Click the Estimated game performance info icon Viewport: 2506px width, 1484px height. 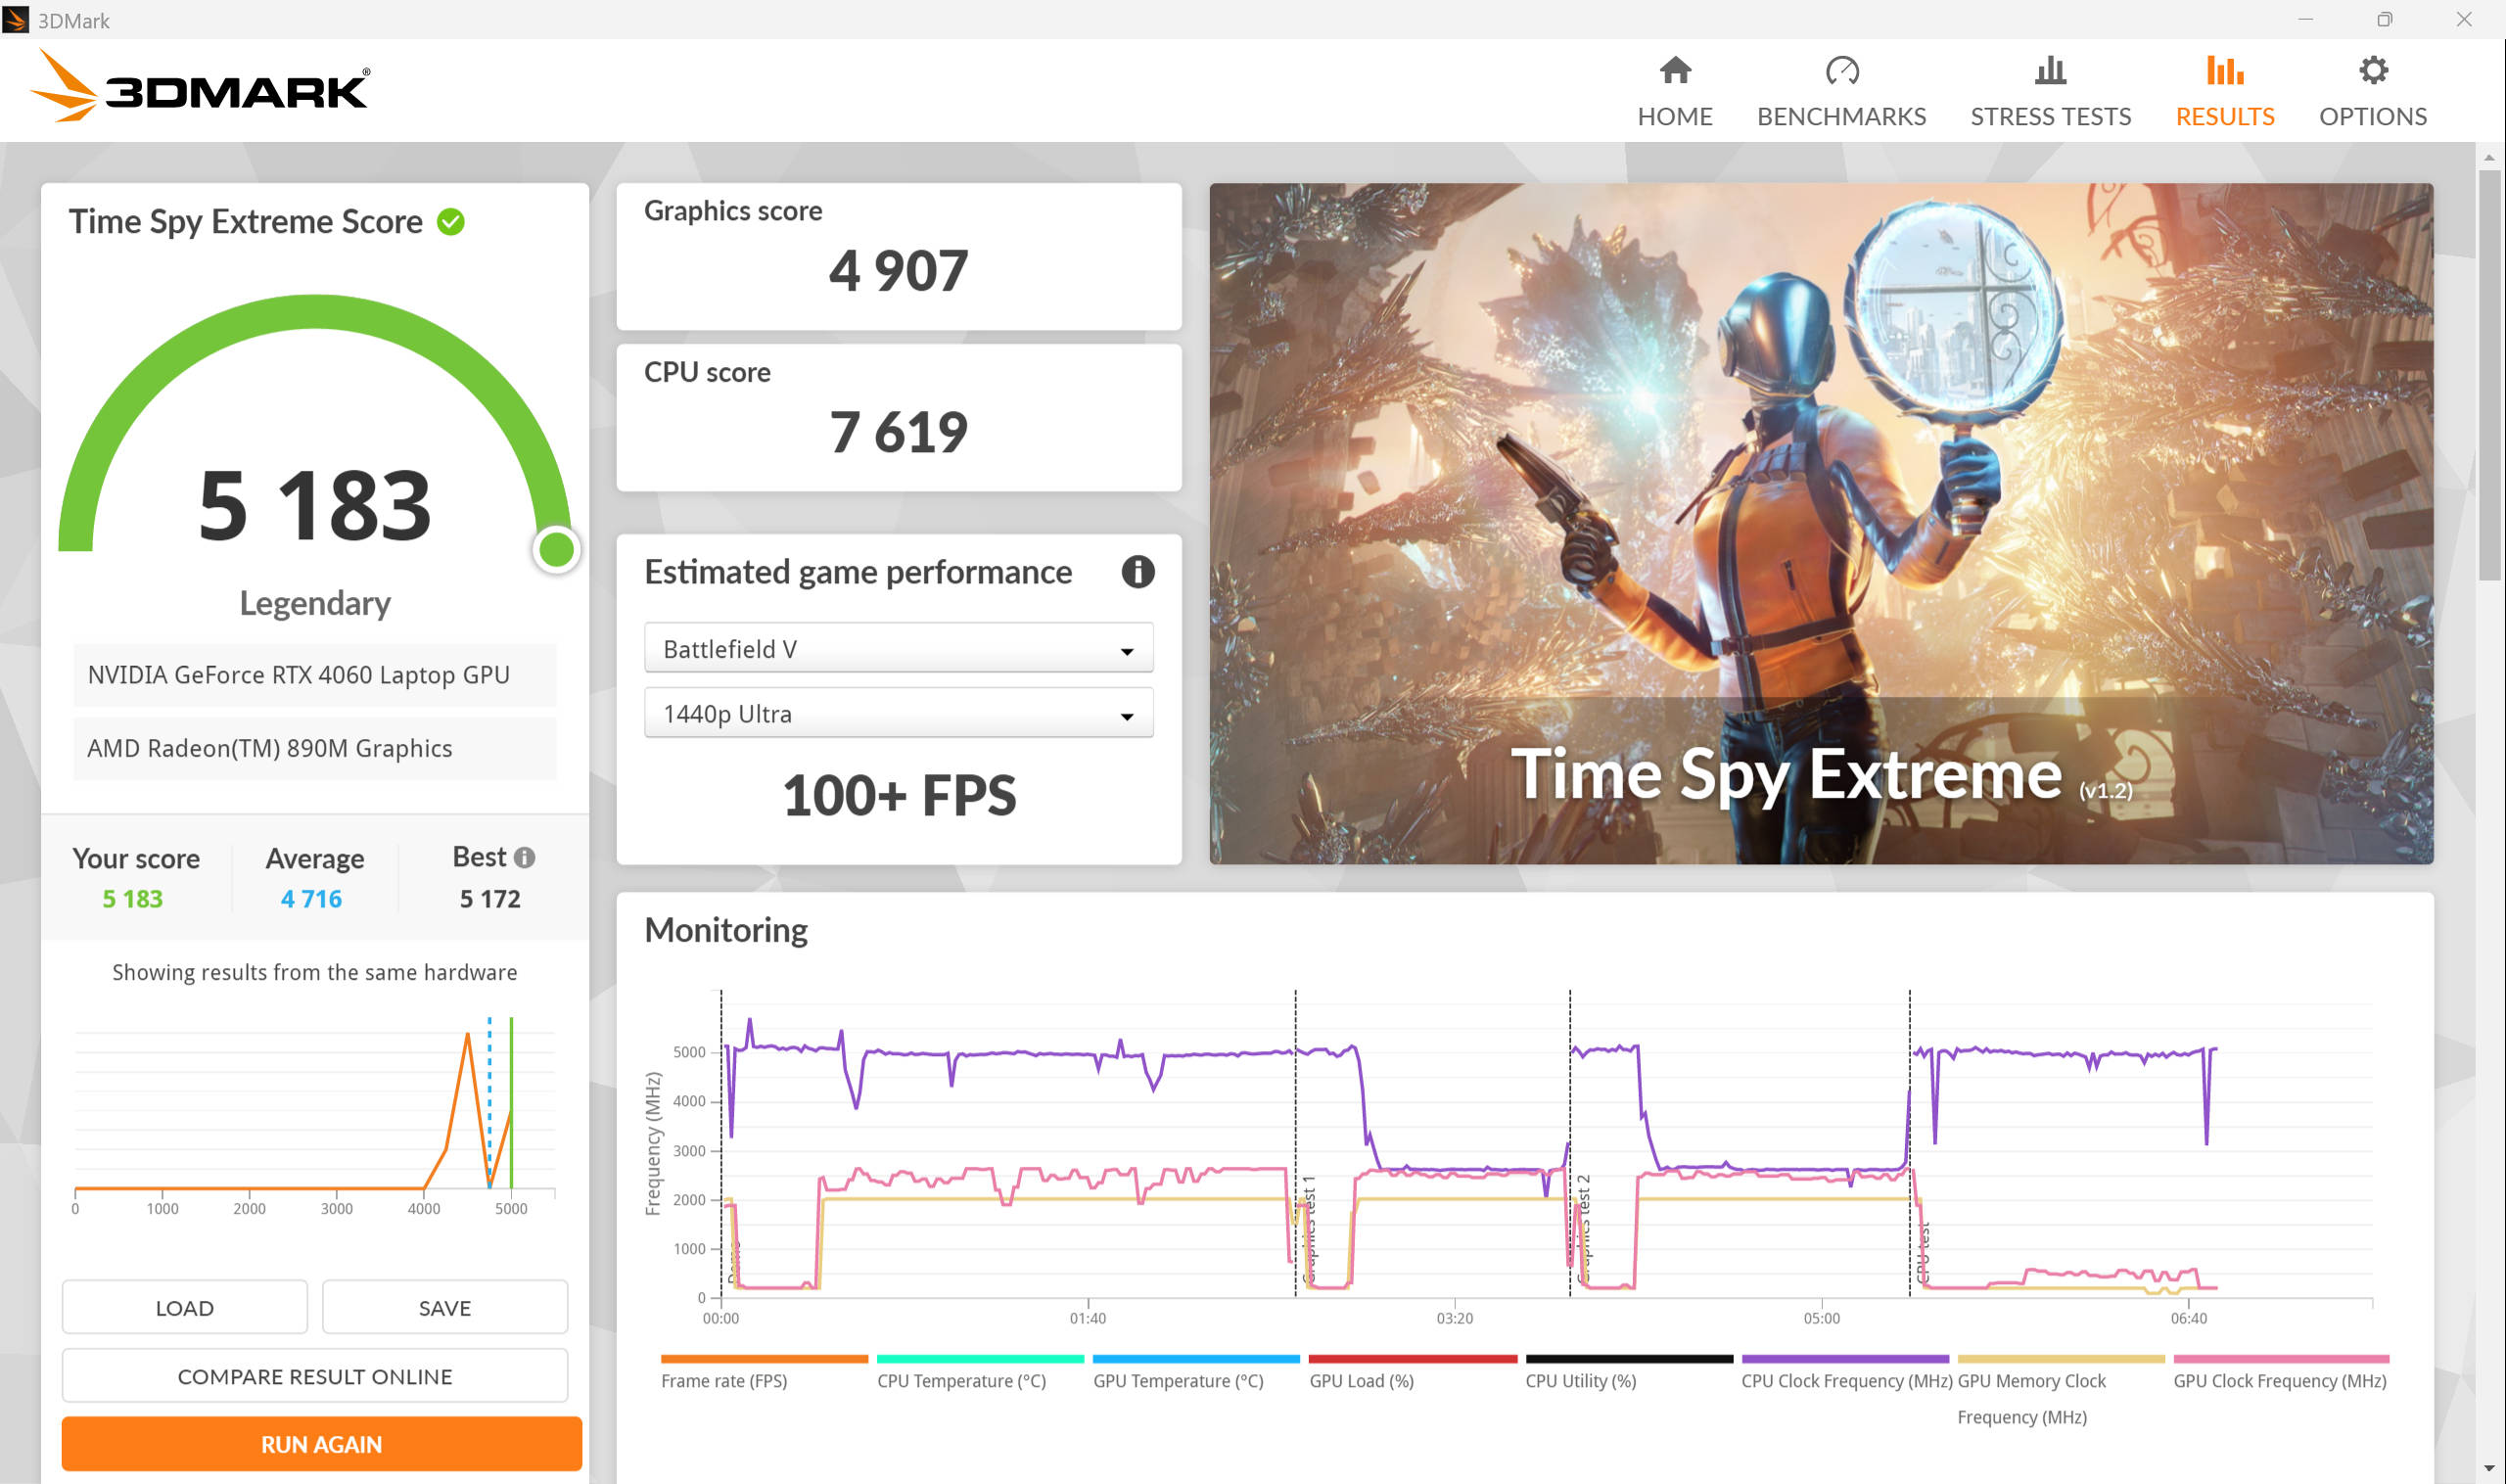click(x=1137, y=572)
